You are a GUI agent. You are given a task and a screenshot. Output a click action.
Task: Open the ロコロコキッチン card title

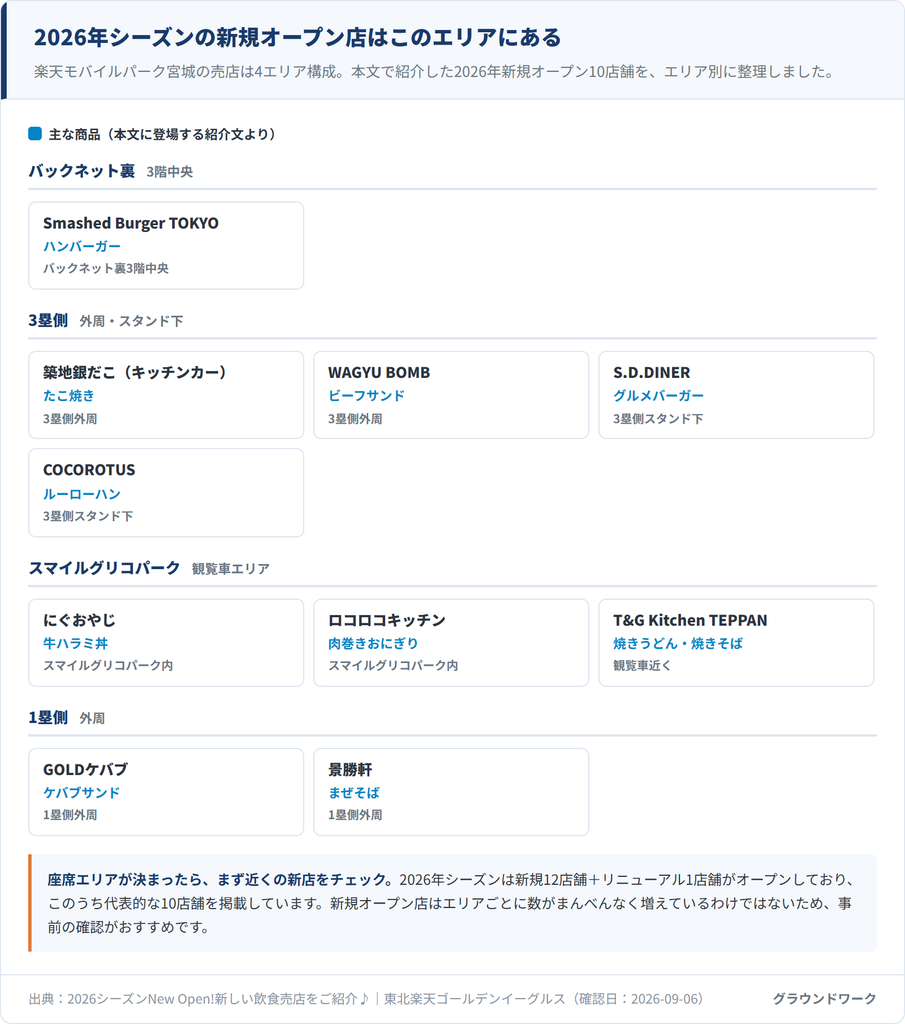coord(387,620)
